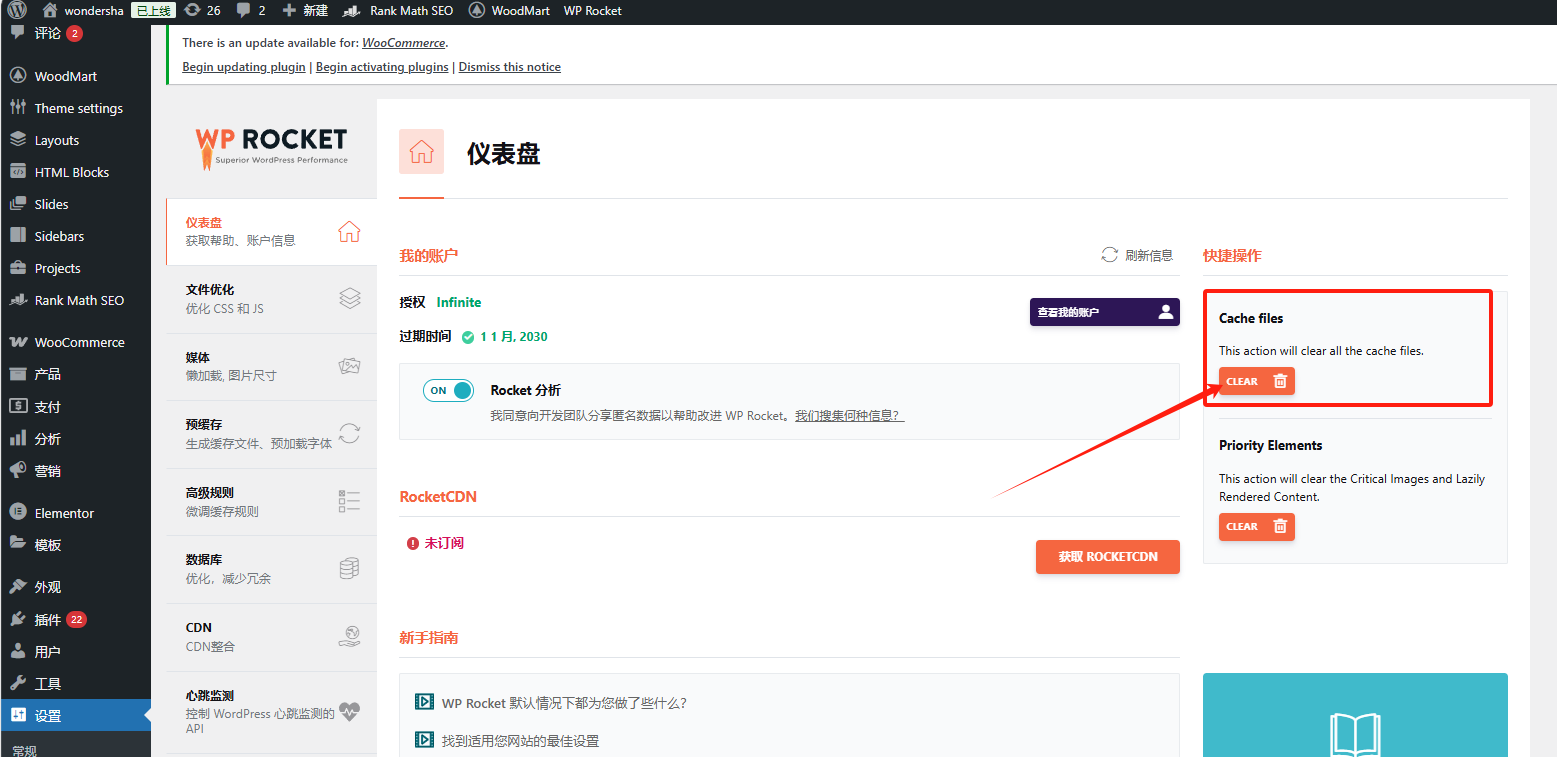Click the 数据库 database icon
This screenshot has width=1557, height=757.
tap(349, 569)
